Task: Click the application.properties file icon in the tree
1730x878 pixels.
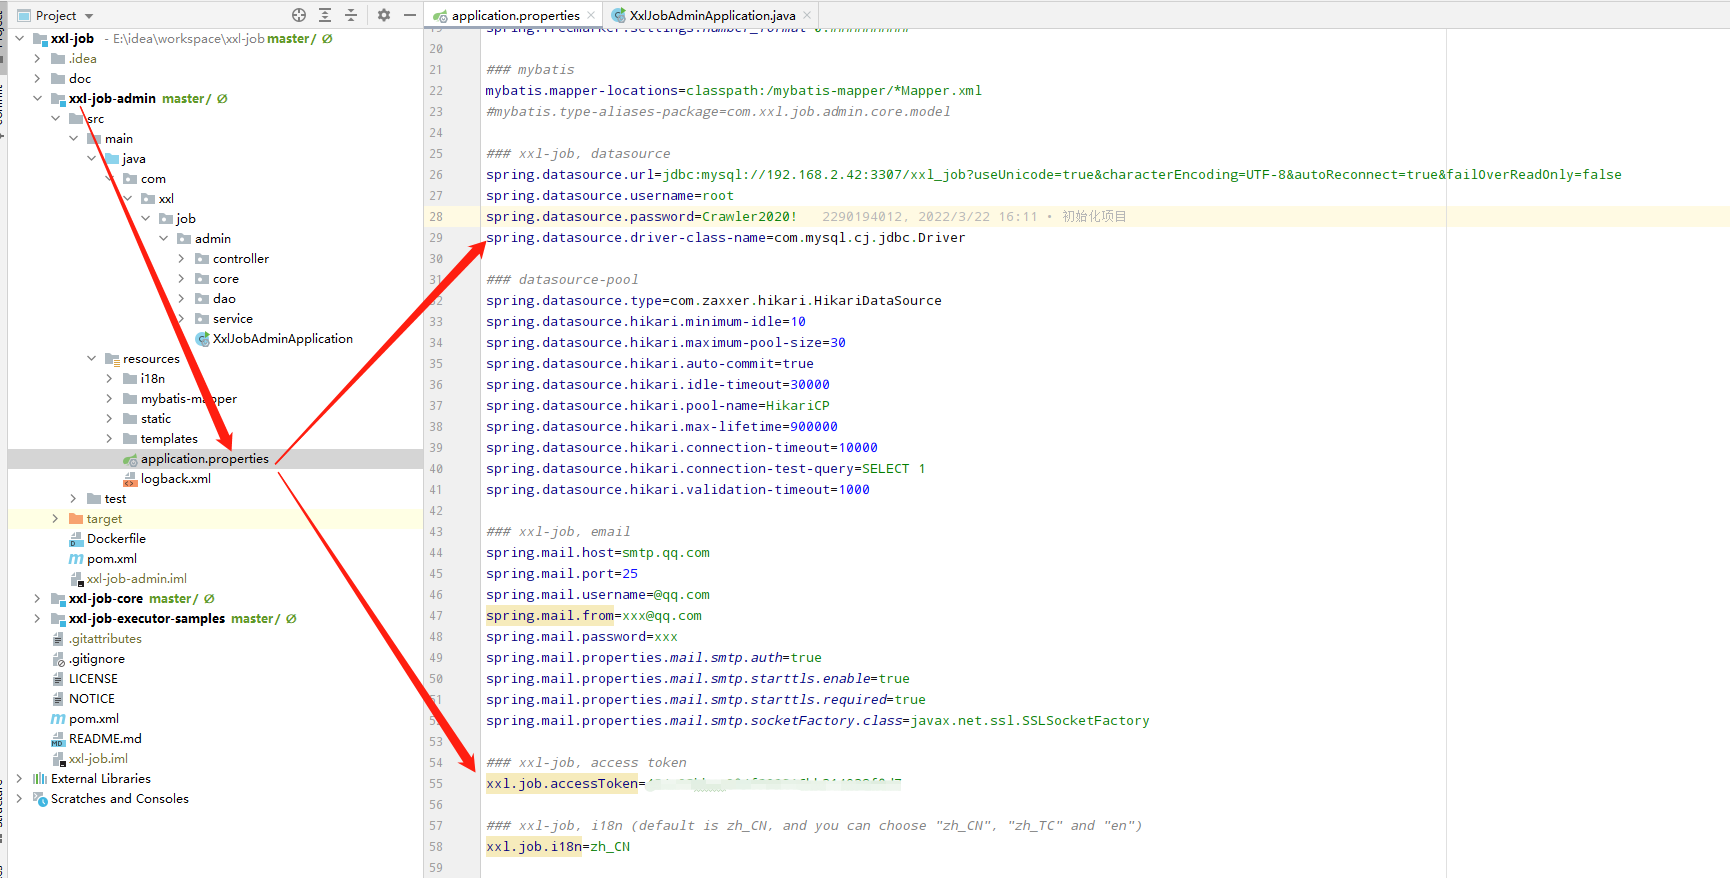Action: (x=130, y=459)
